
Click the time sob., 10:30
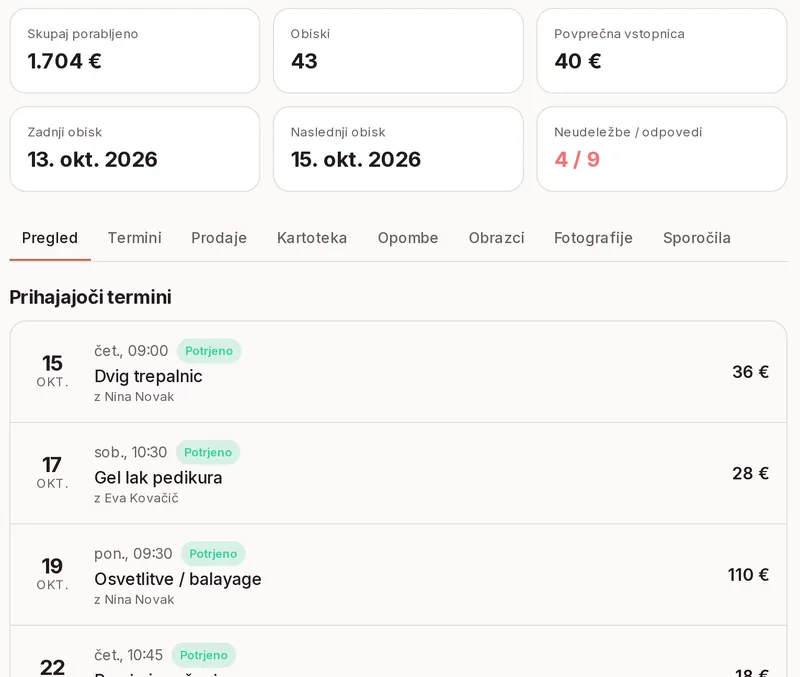coord(131,453)
